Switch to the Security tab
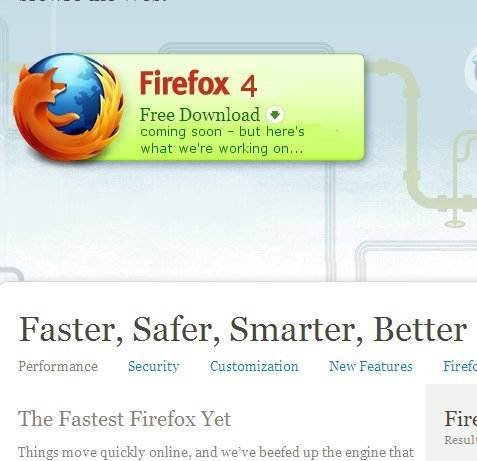 (154, 366)
